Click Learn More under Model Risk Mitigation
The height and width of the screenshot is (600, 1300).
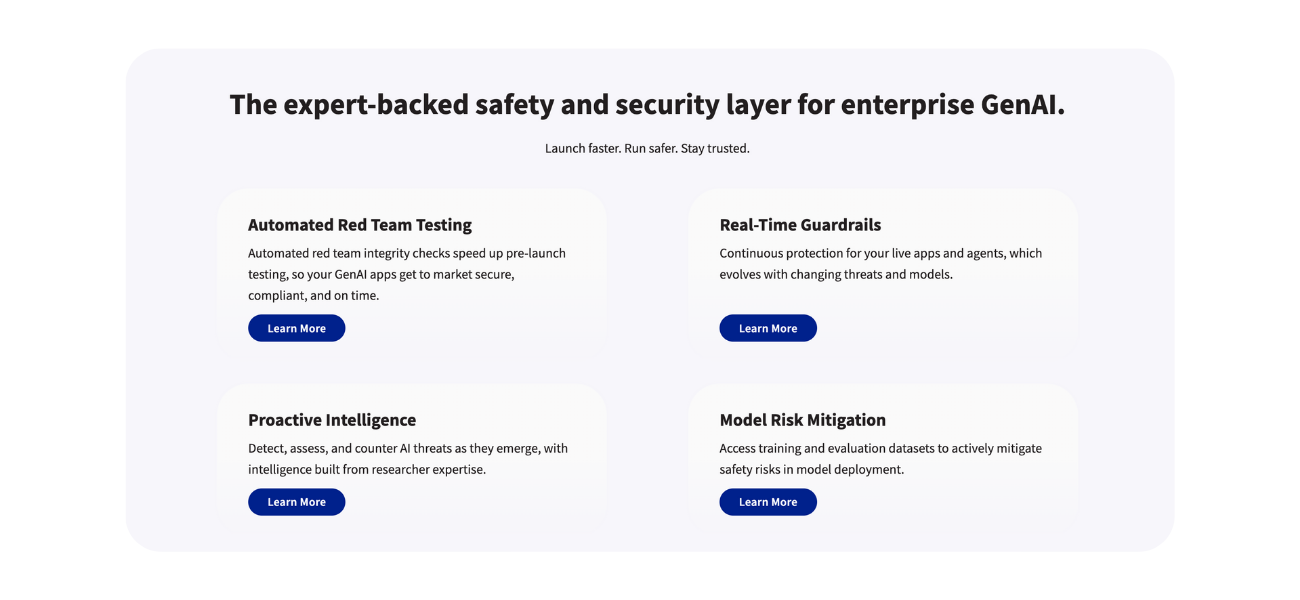tap(767, 501)
